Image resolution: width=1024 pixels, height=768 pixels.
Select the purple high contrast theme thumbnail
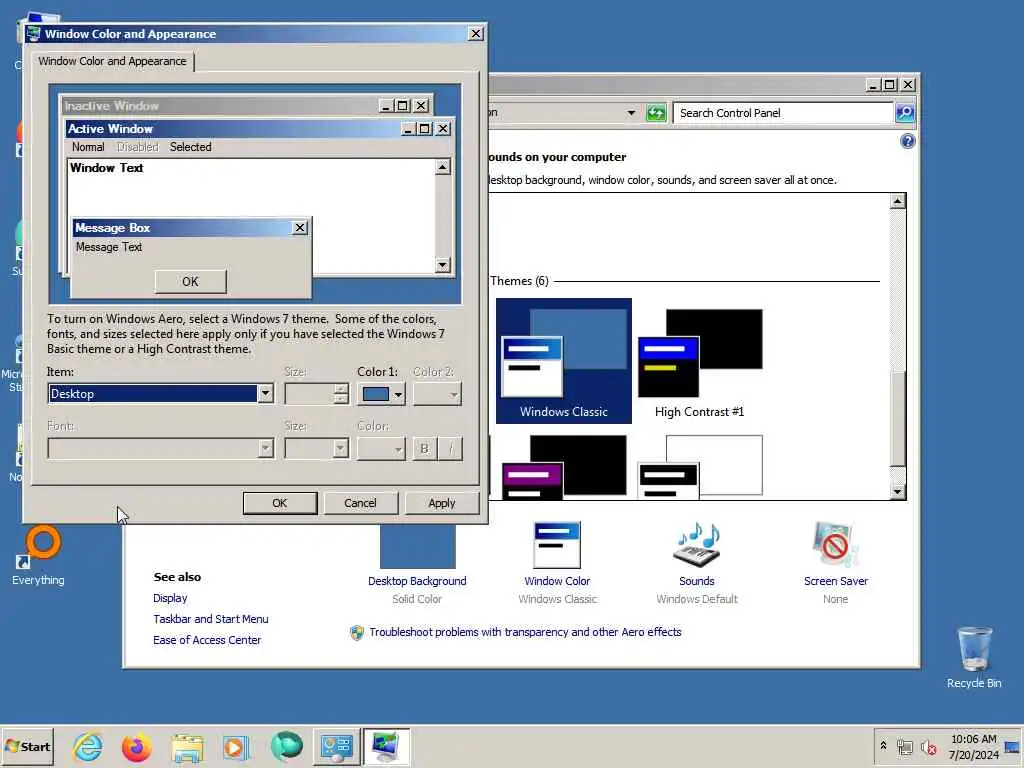coord(564,466)
